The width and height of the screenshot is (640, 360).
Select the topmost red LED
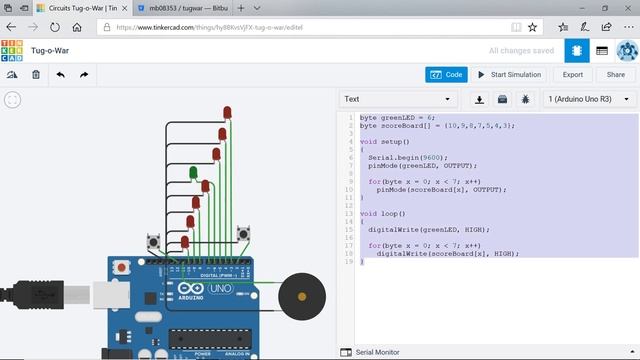pos(227,112)
